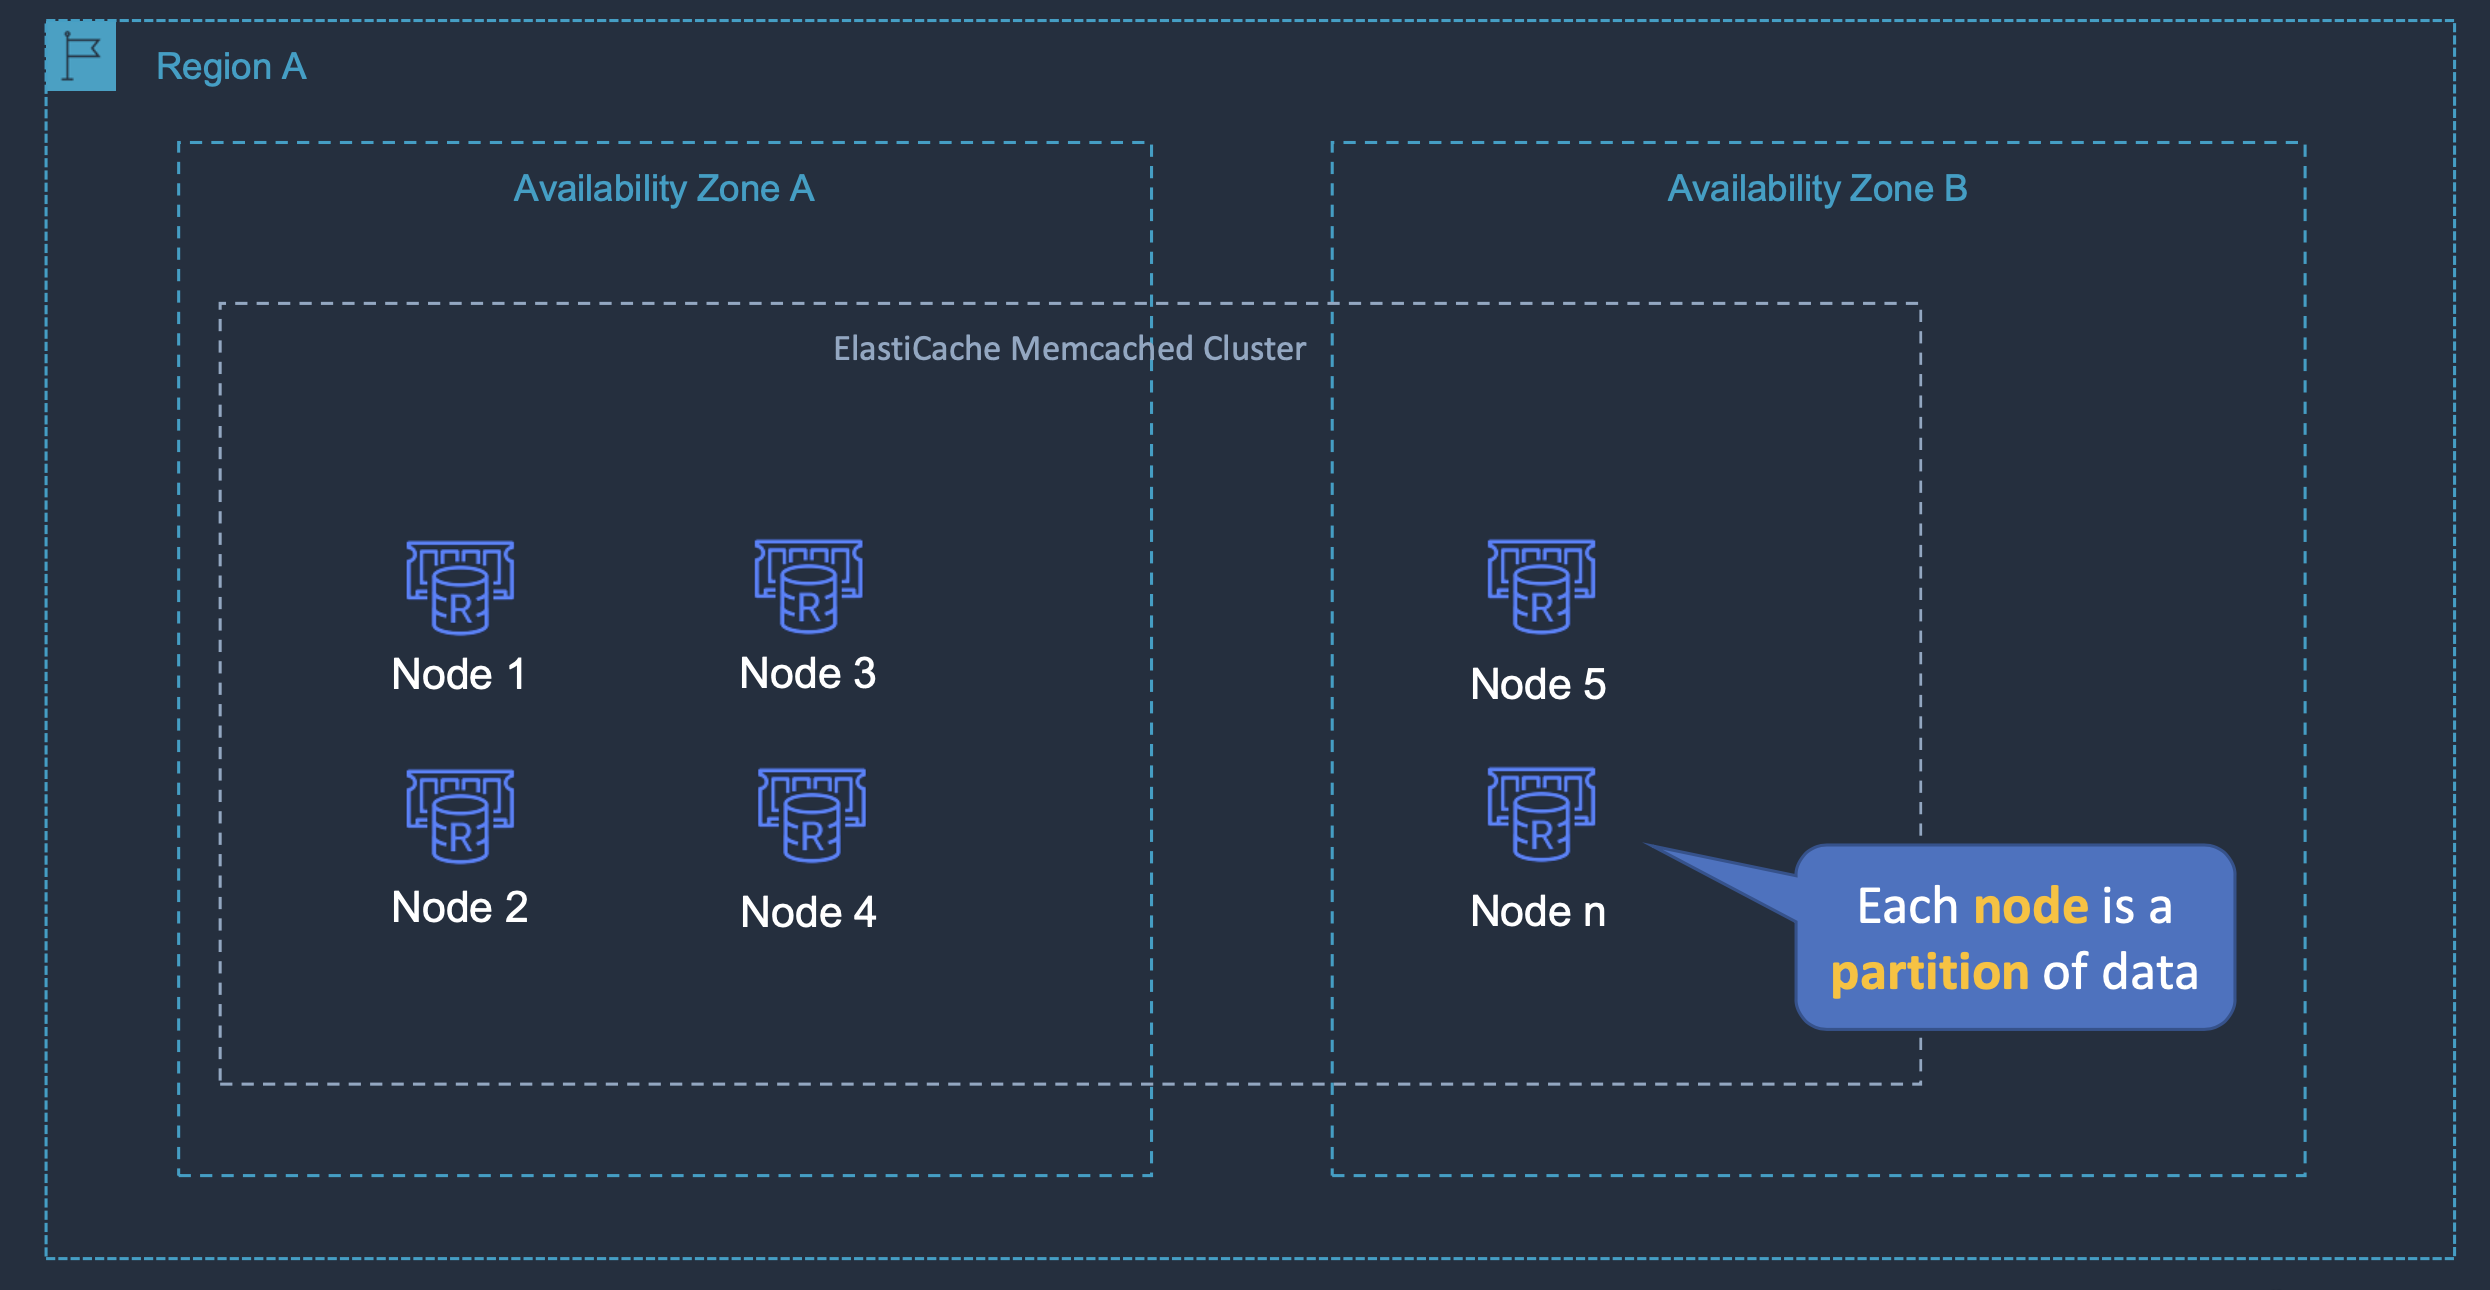
Task: Click the Node n text label
Action: (1538, 911)
